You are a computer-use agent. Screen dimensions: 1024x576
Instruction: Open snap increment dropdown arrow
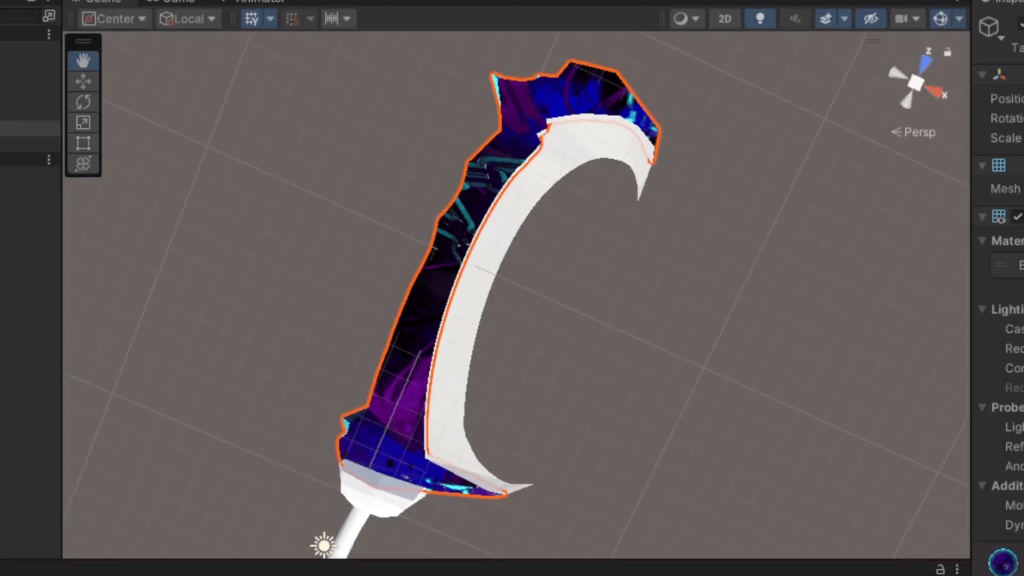(347, 19)
